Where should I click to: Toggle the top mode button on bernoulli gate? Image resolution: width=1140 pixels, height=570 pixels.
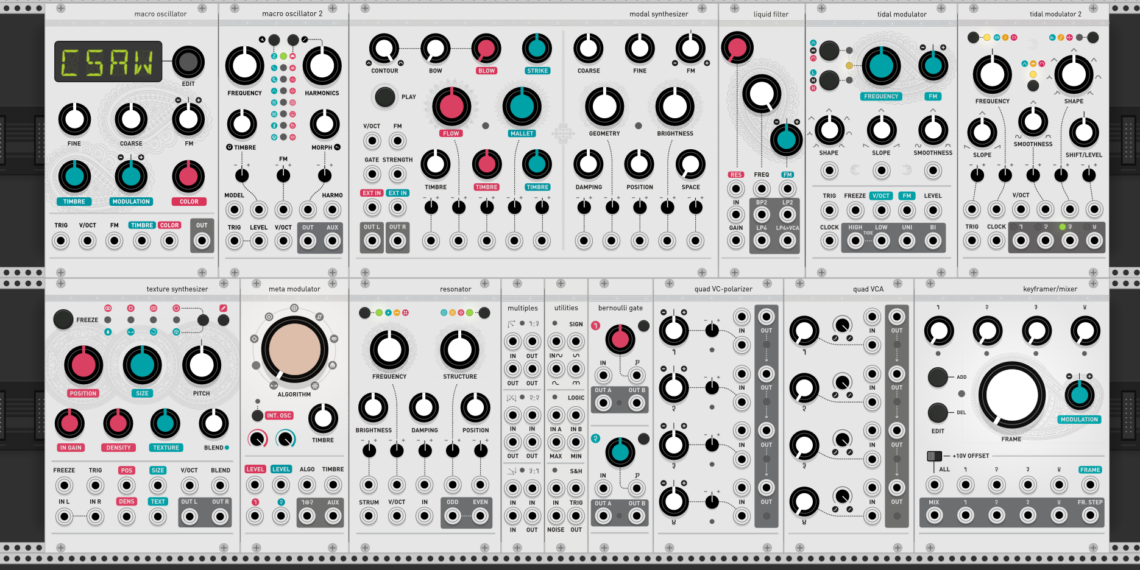click(643, 326)
